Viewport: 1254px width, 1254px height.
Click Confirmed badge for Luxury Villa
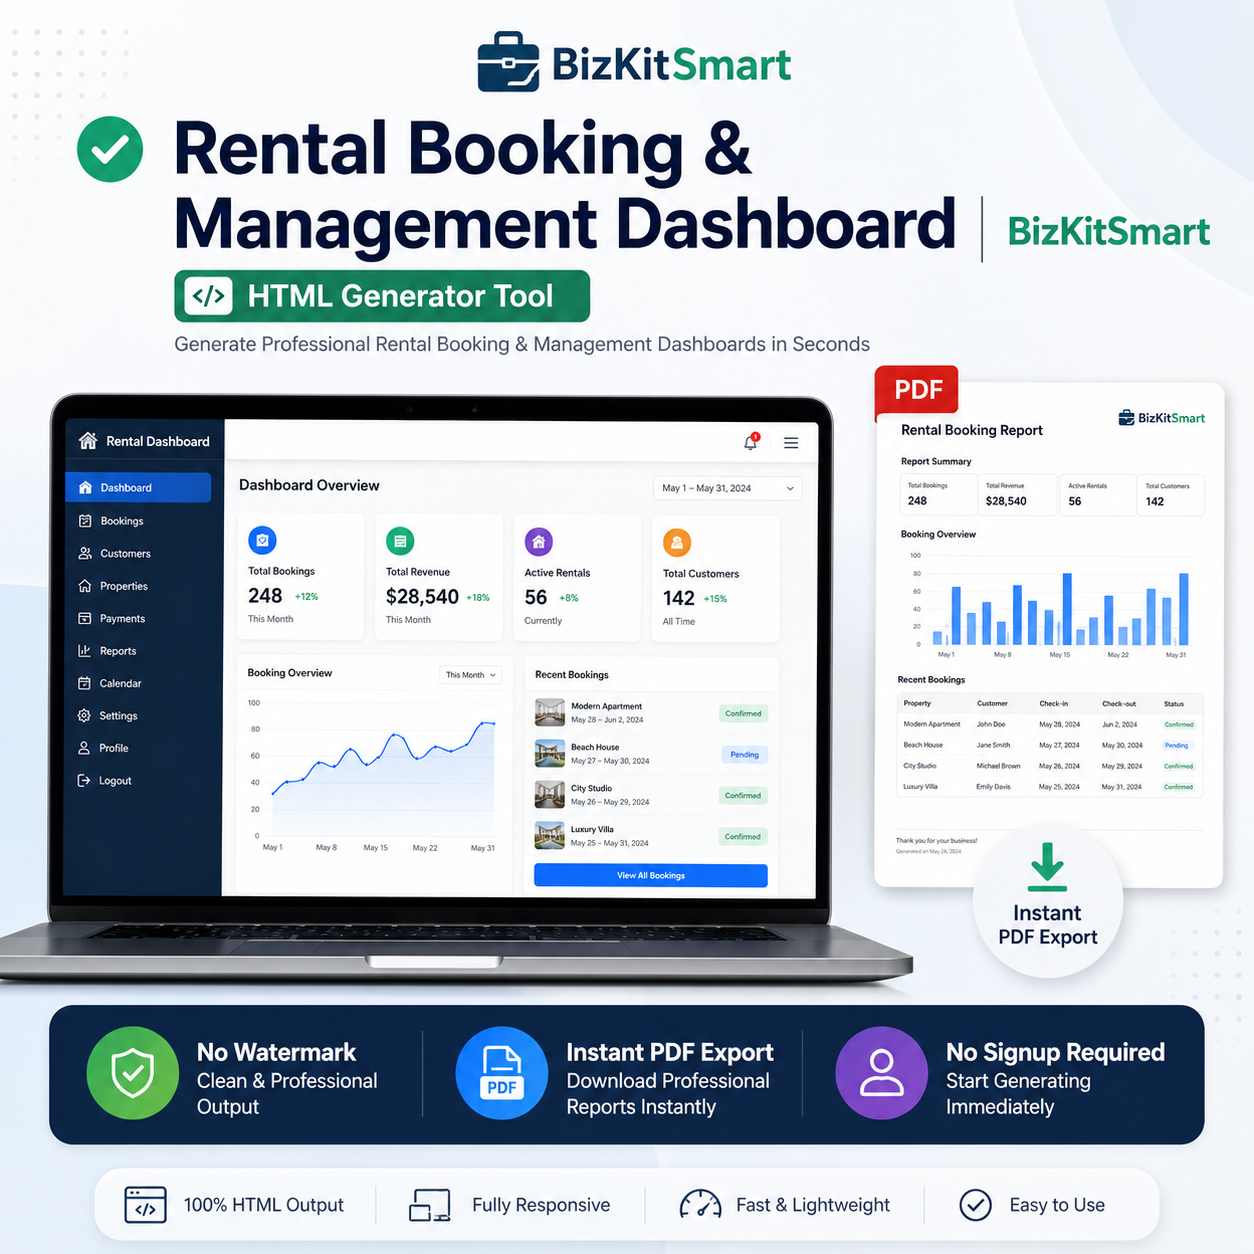[743, 837]
